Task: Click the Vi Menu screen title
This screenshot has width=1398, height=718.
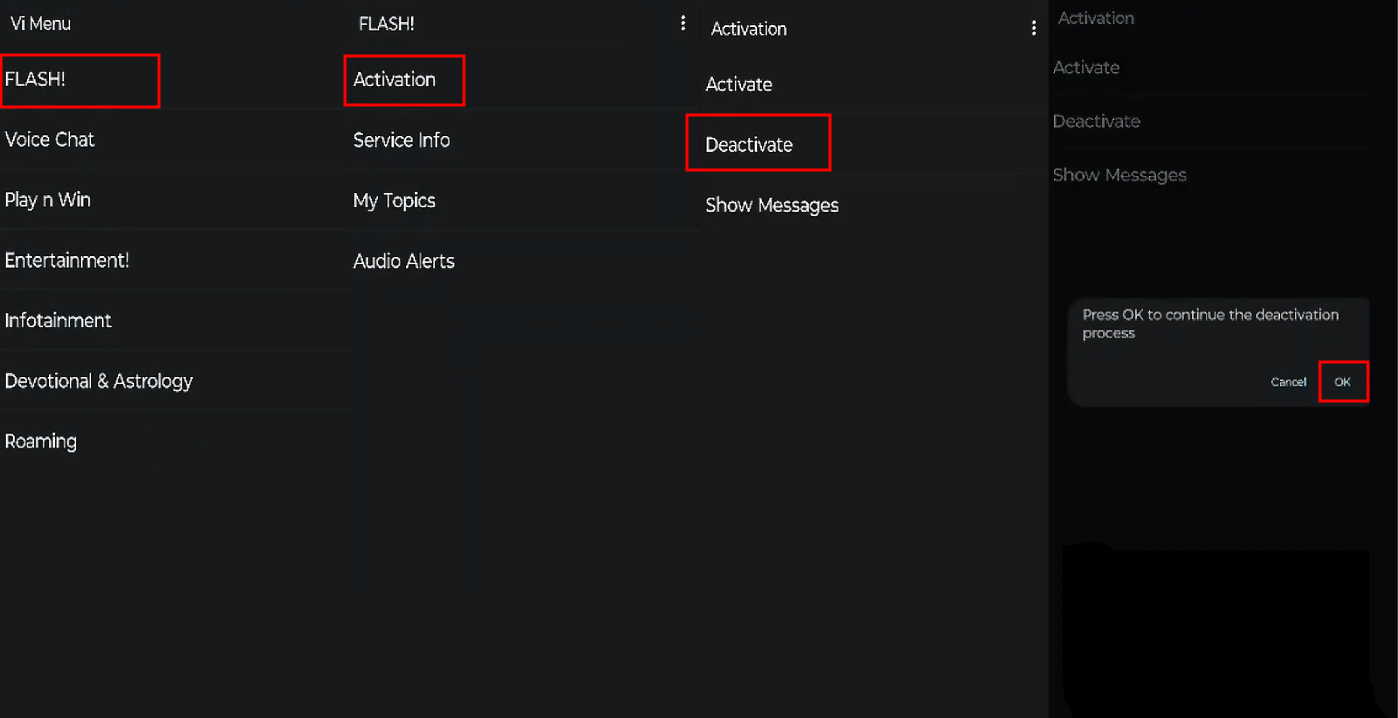Action: (x=40, y=23)
